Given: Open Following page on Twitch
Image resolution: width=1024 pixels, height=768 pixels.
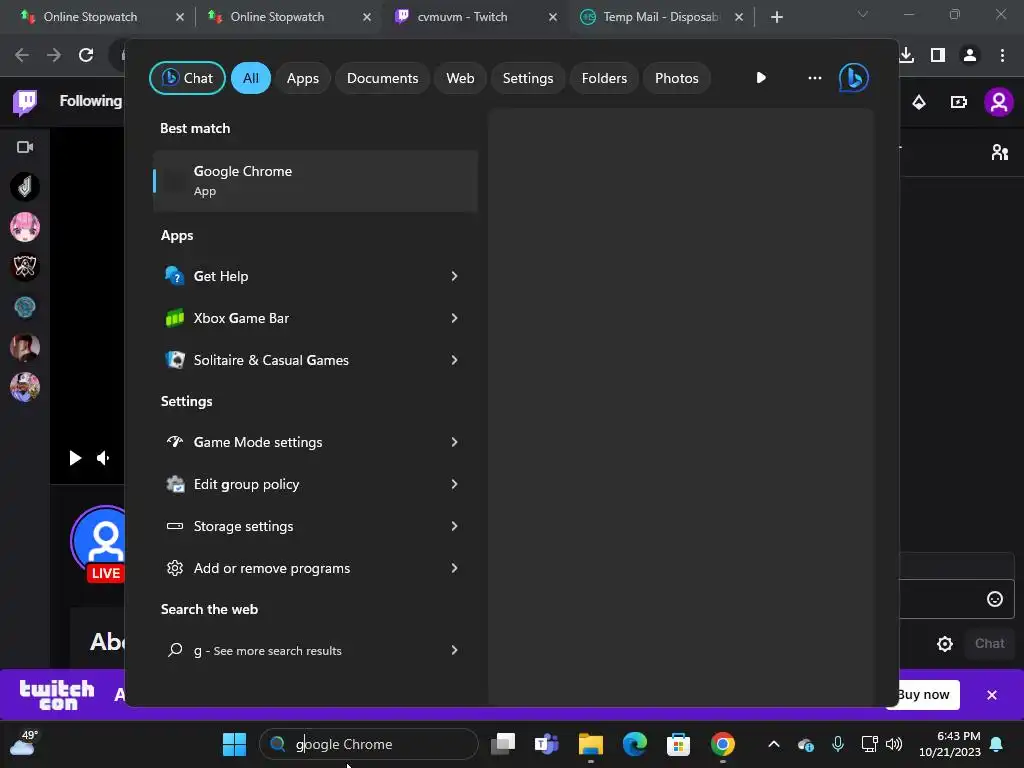Looking at the screenshot, I should (91, 101).
